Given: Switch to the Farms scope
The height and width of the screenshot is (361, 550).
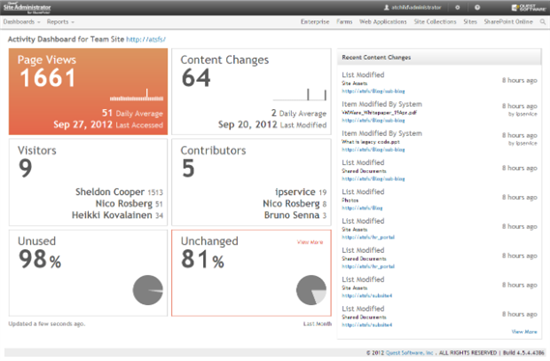Looking at the screenshot, I should coord(344,22).
